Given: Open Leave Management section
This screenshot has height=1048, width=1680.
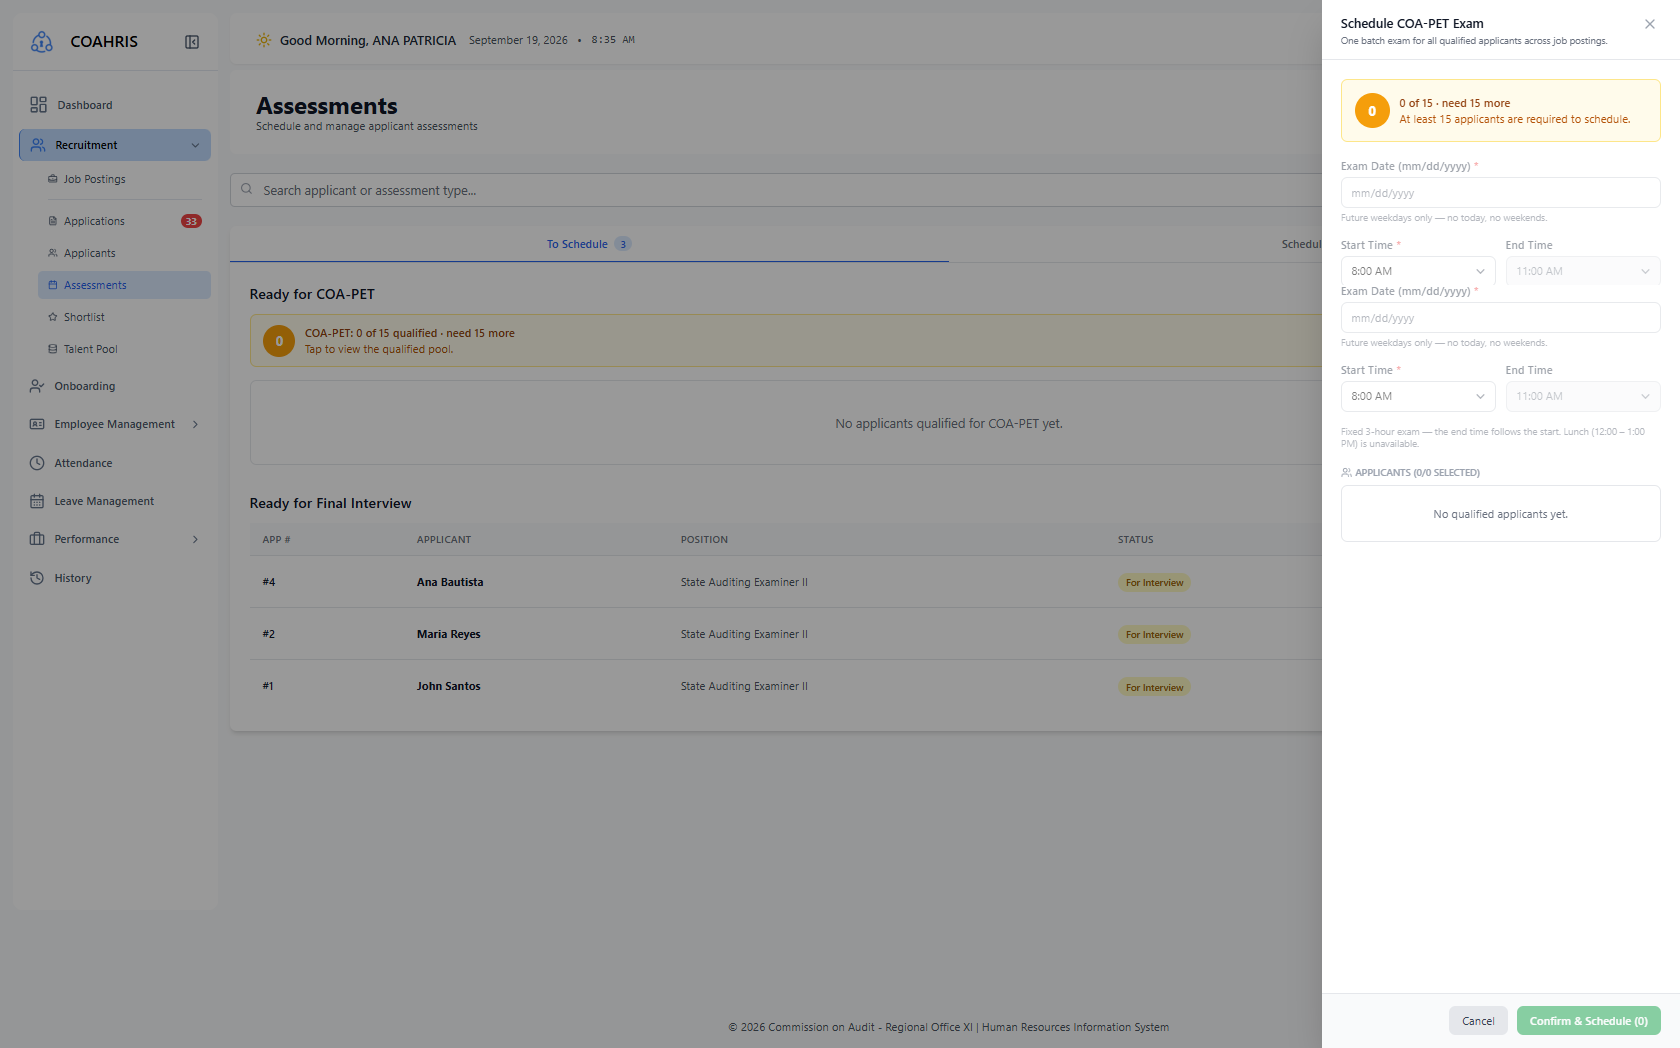Looking at the screenshot, I should click(x=115, y=501).
